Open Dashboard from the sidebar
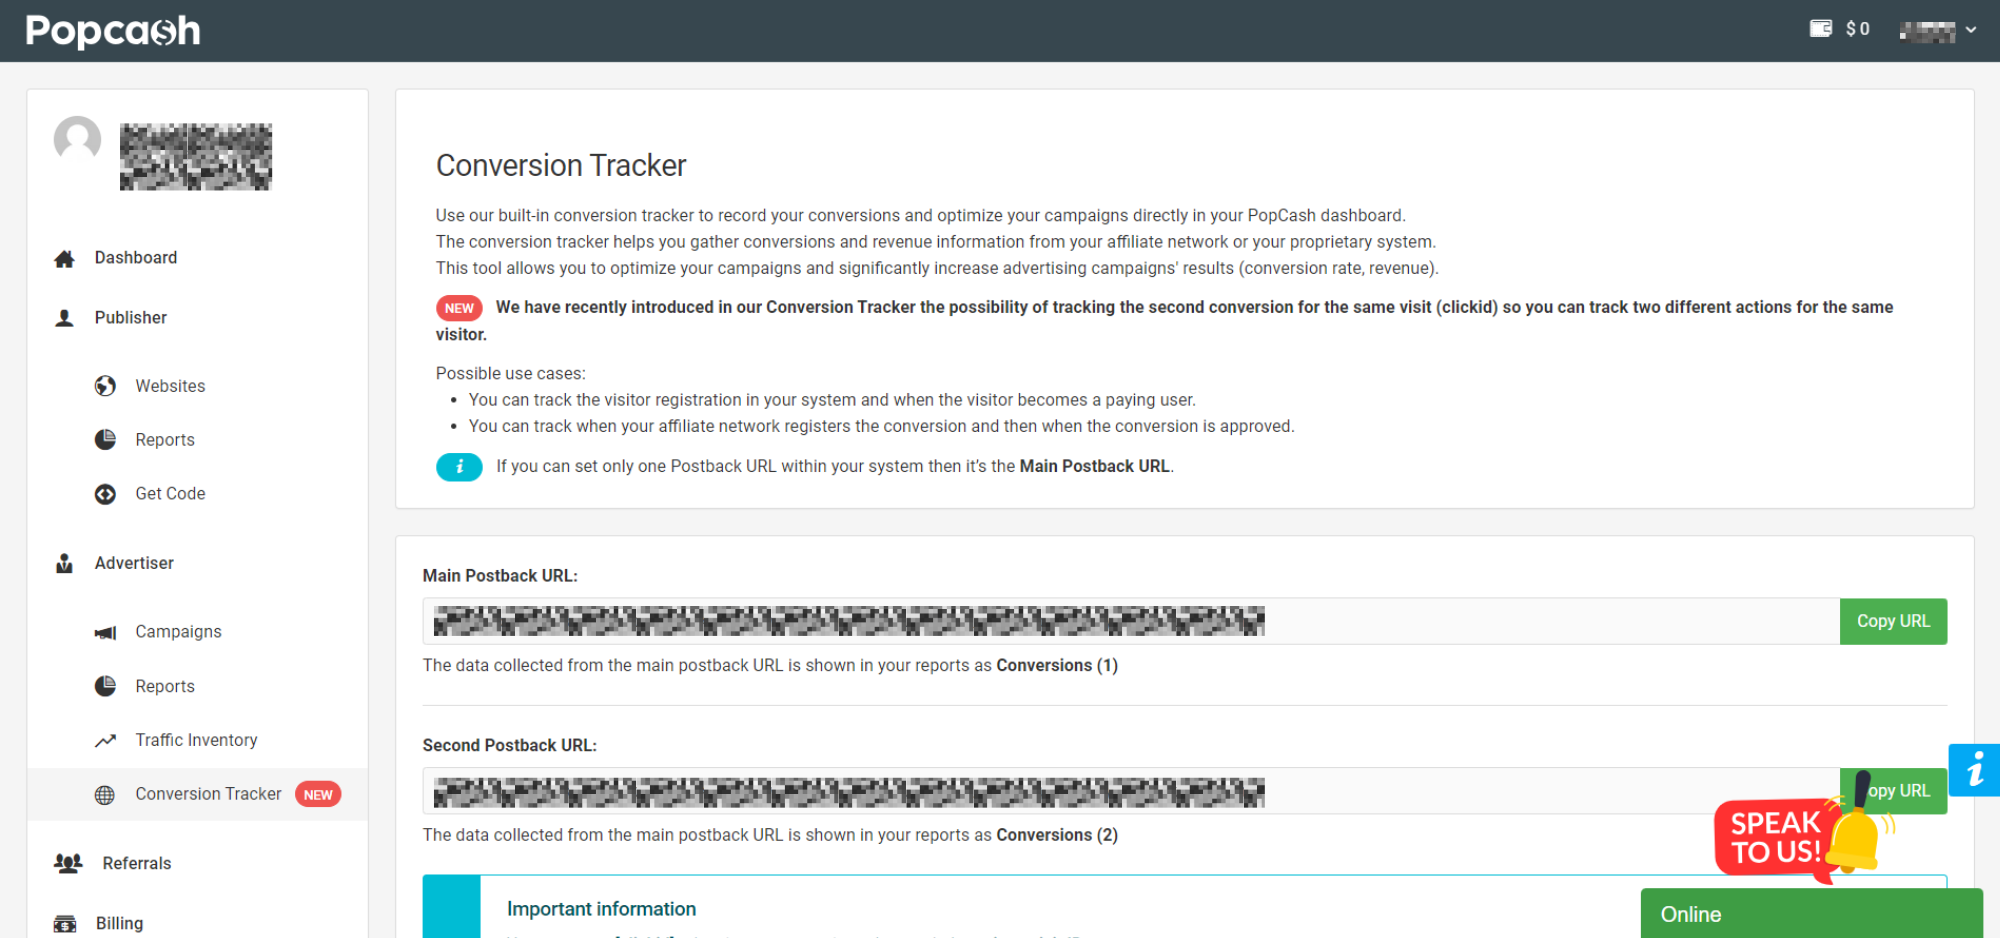This screenshot has width=2000, height=938. [x=135, y=258]
